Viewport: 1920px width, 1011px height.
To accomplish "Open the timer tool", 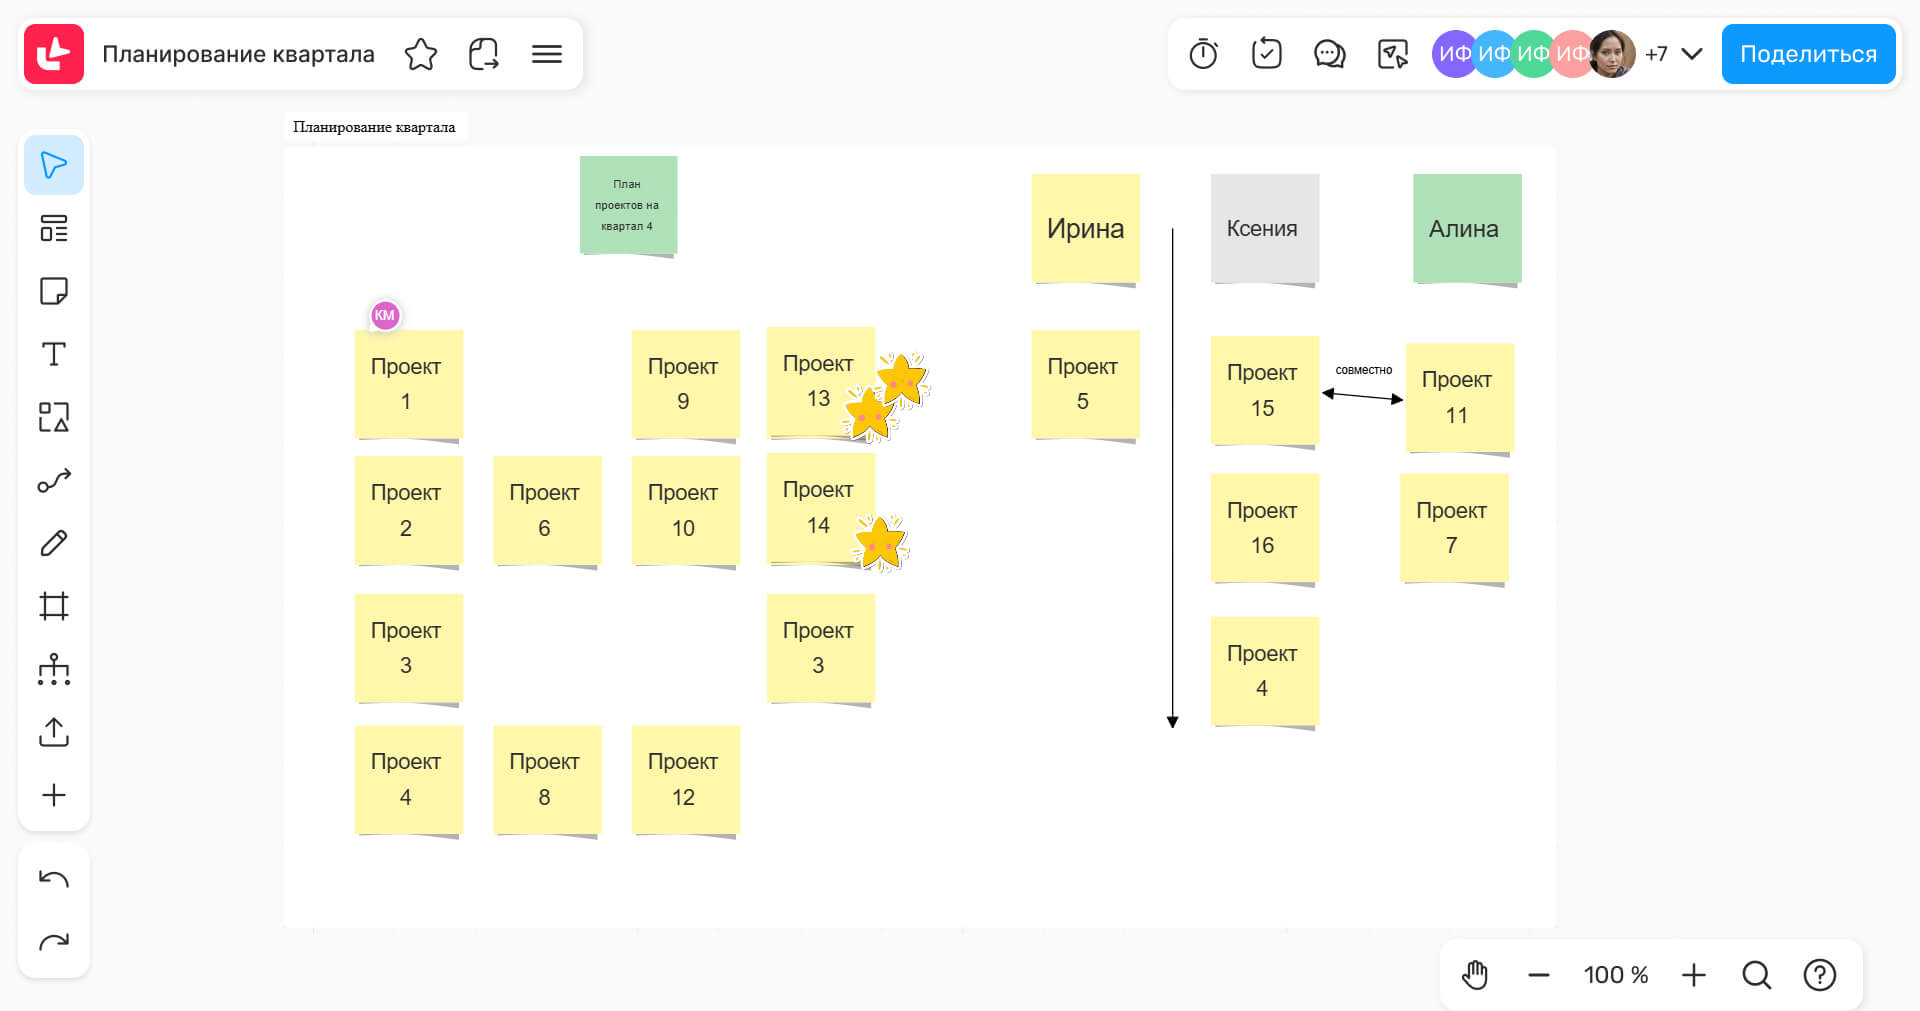I will point(1203,54).
